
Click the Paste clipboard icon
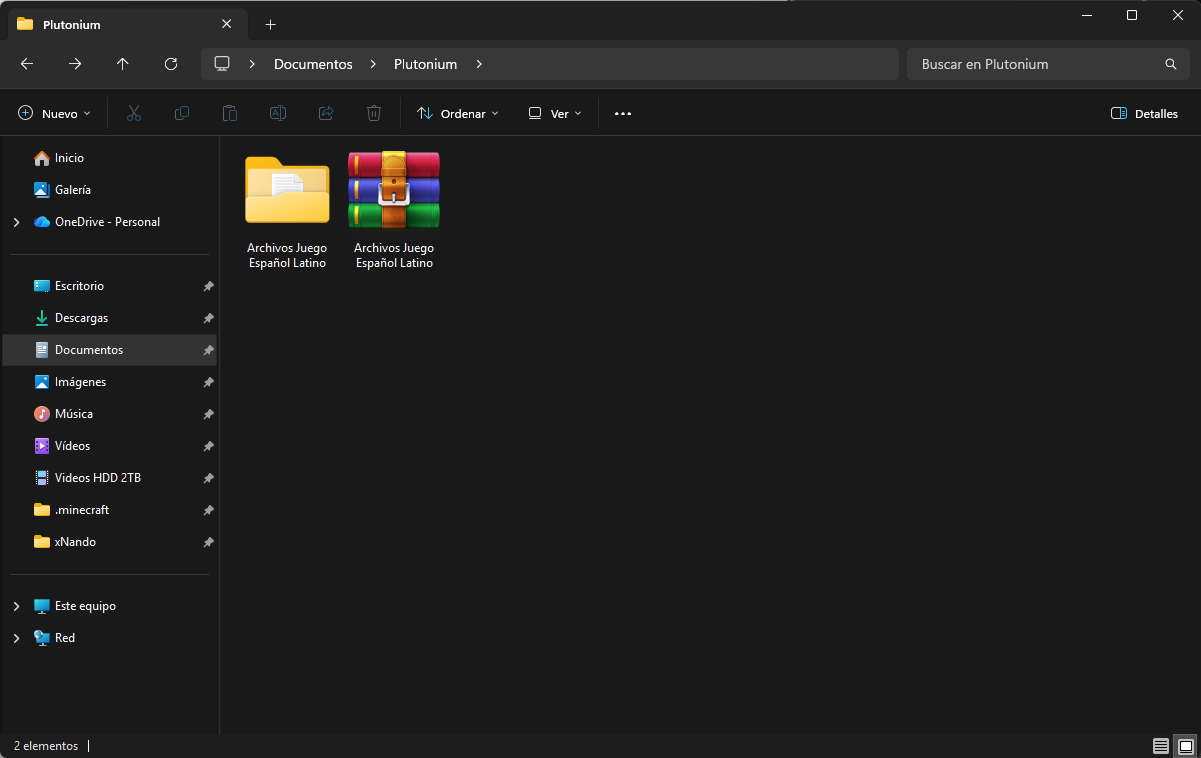click(230, 114)
